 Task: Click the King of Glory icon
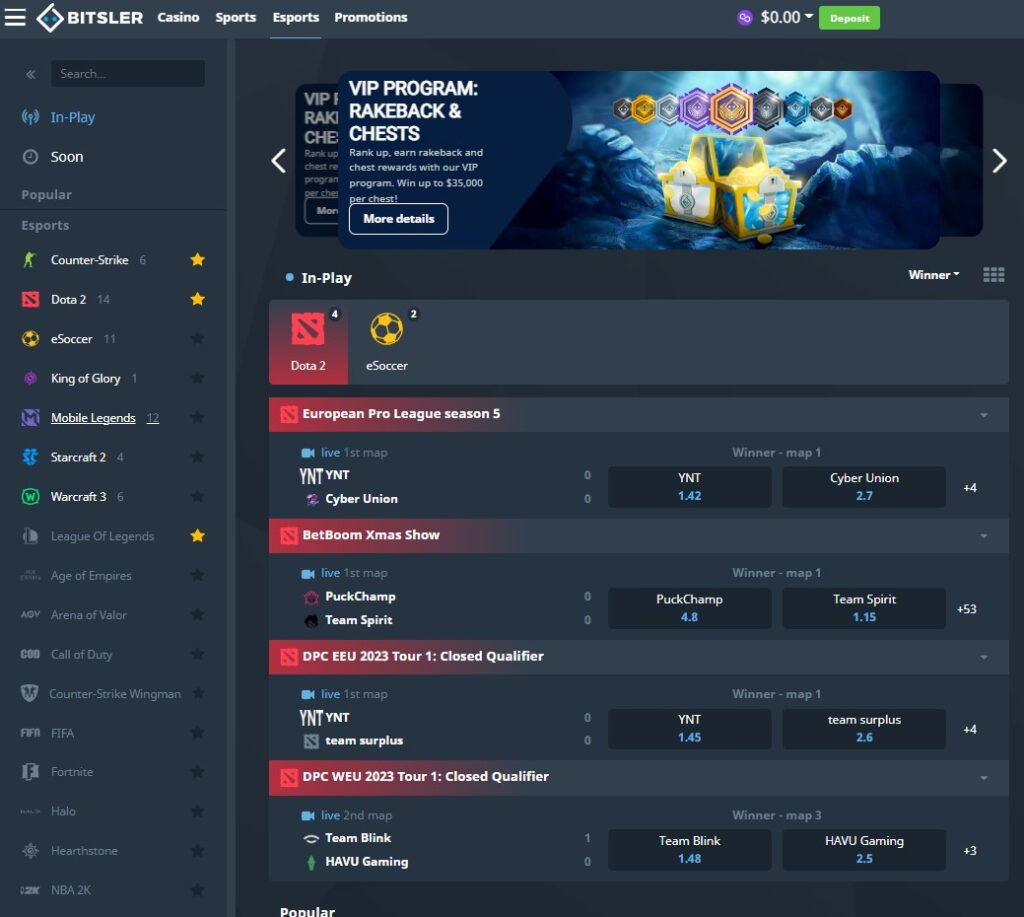[30, 378]
